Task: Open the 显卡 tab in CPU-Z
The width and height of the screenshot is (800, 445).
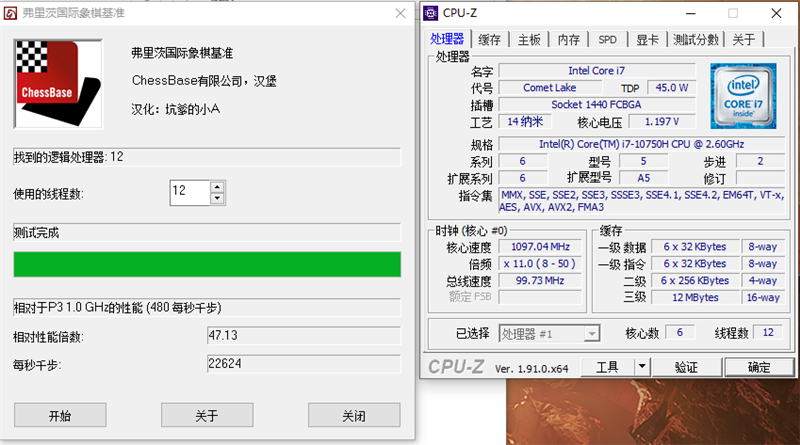Action: pos(647,39)
